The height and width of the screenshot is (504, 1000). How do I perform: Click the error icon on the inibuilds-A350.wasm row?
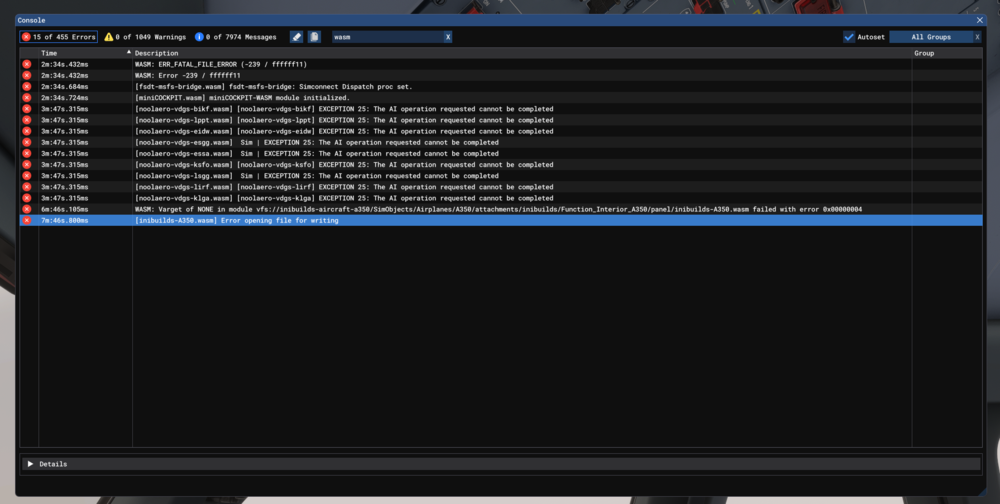coord(27,220)
